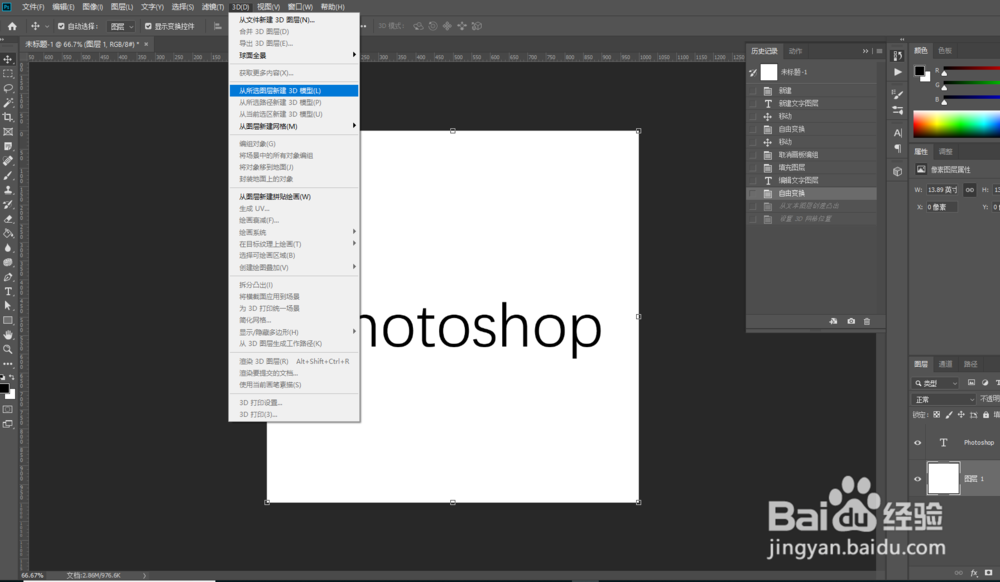Screen dimensions: 1000x582
Task: Create new document from current state icon
Action: click(833, 321)
